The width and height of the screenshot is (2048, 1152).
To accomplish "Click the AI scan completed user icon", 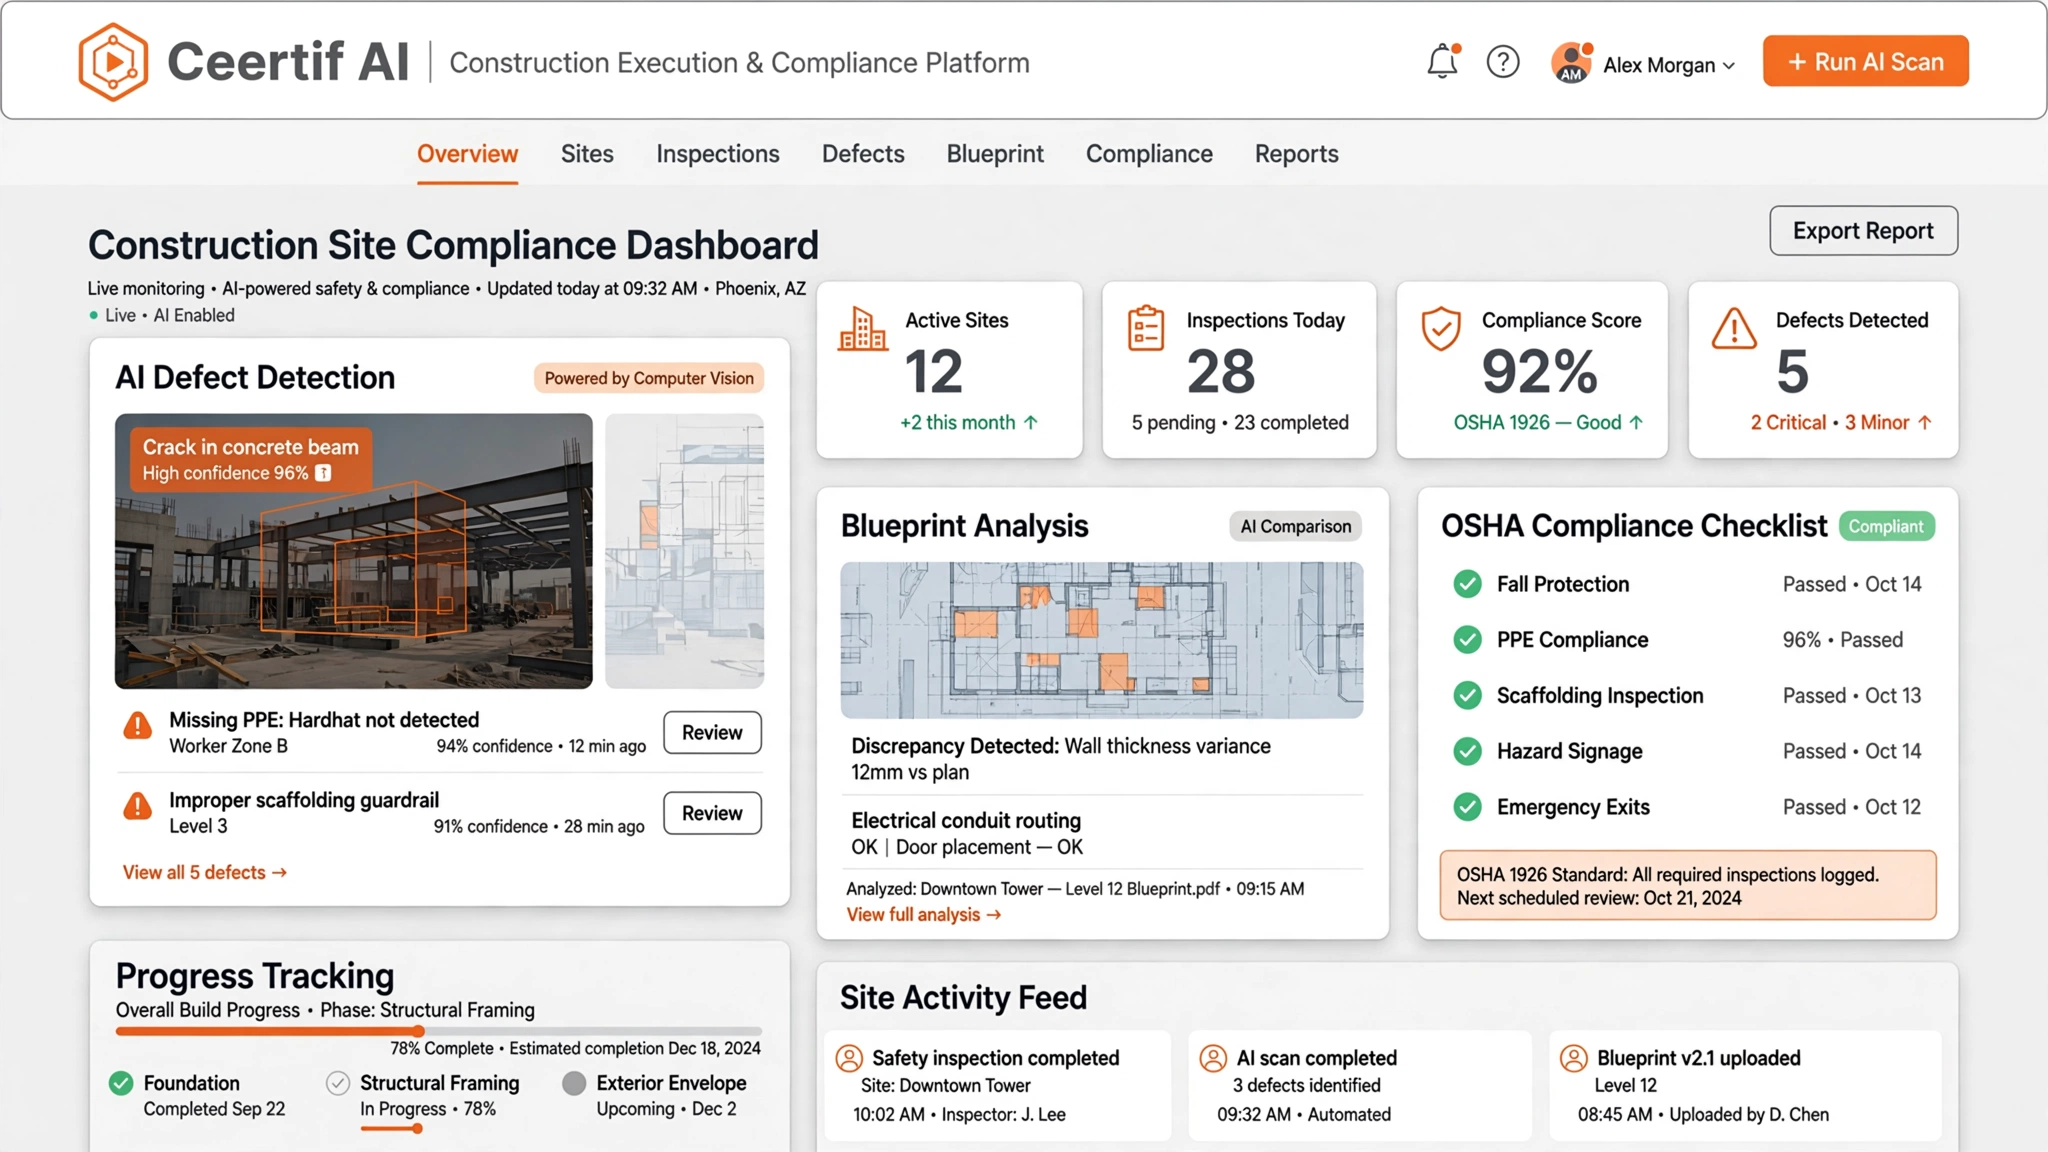I will point(1213,1058).
